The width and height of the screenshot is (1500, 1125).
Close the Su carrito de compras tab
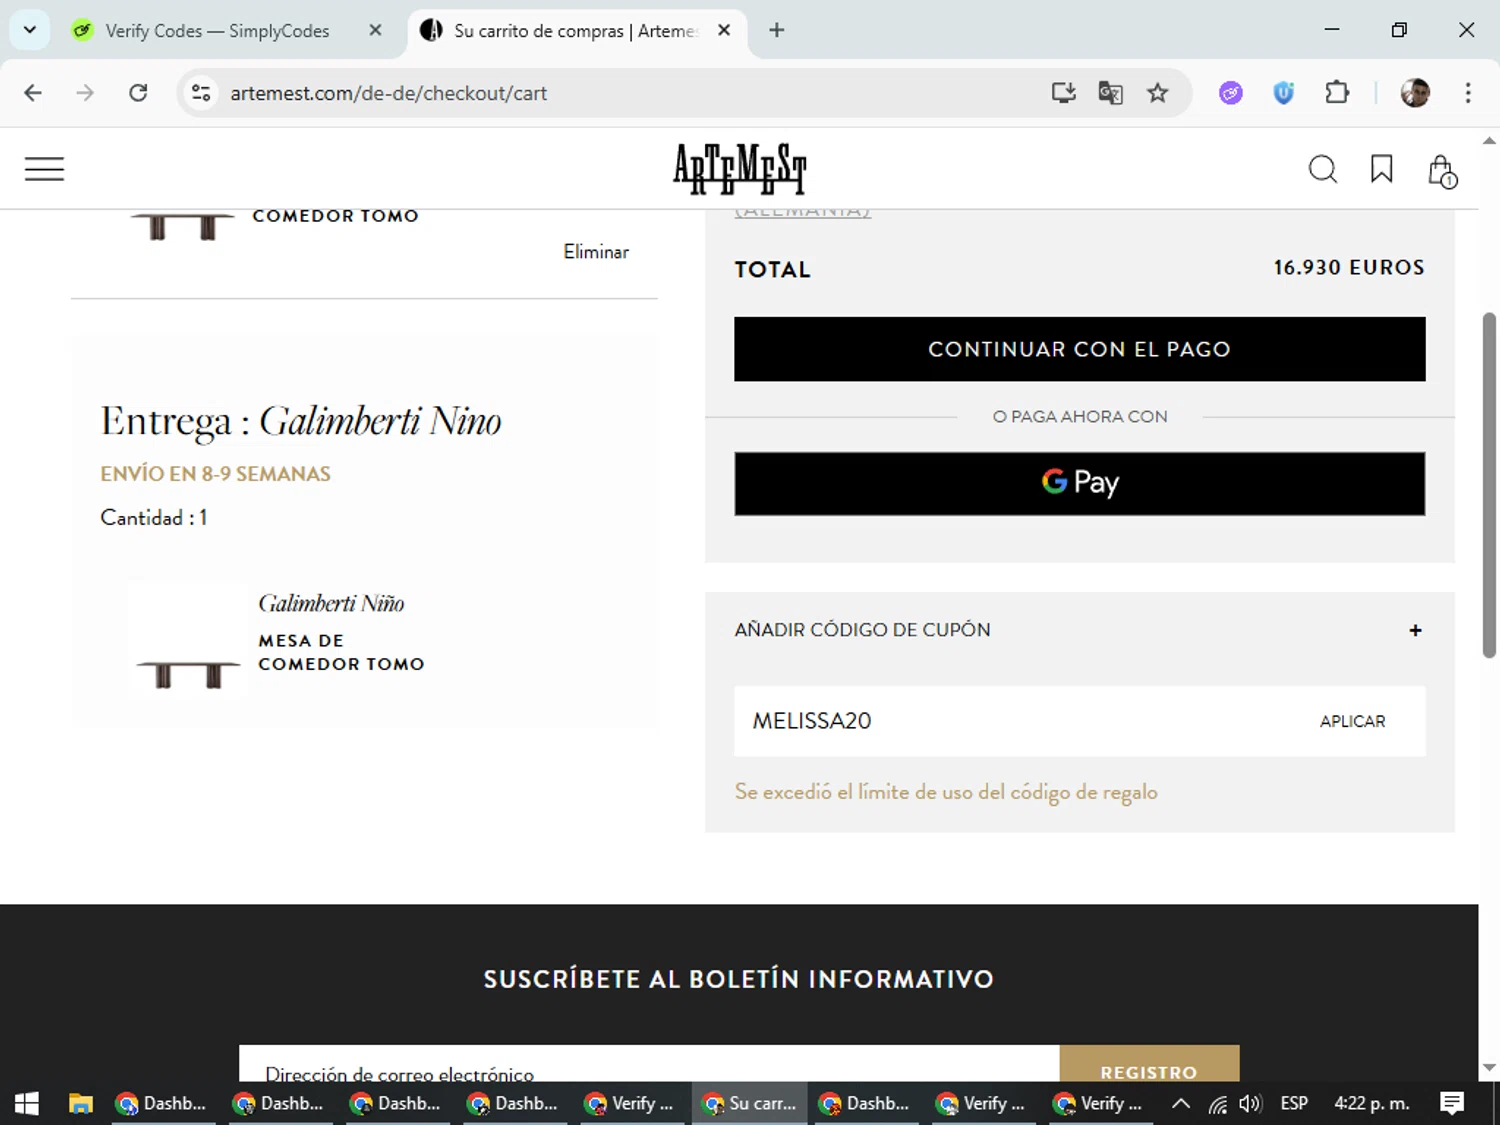tap(724, 30)
